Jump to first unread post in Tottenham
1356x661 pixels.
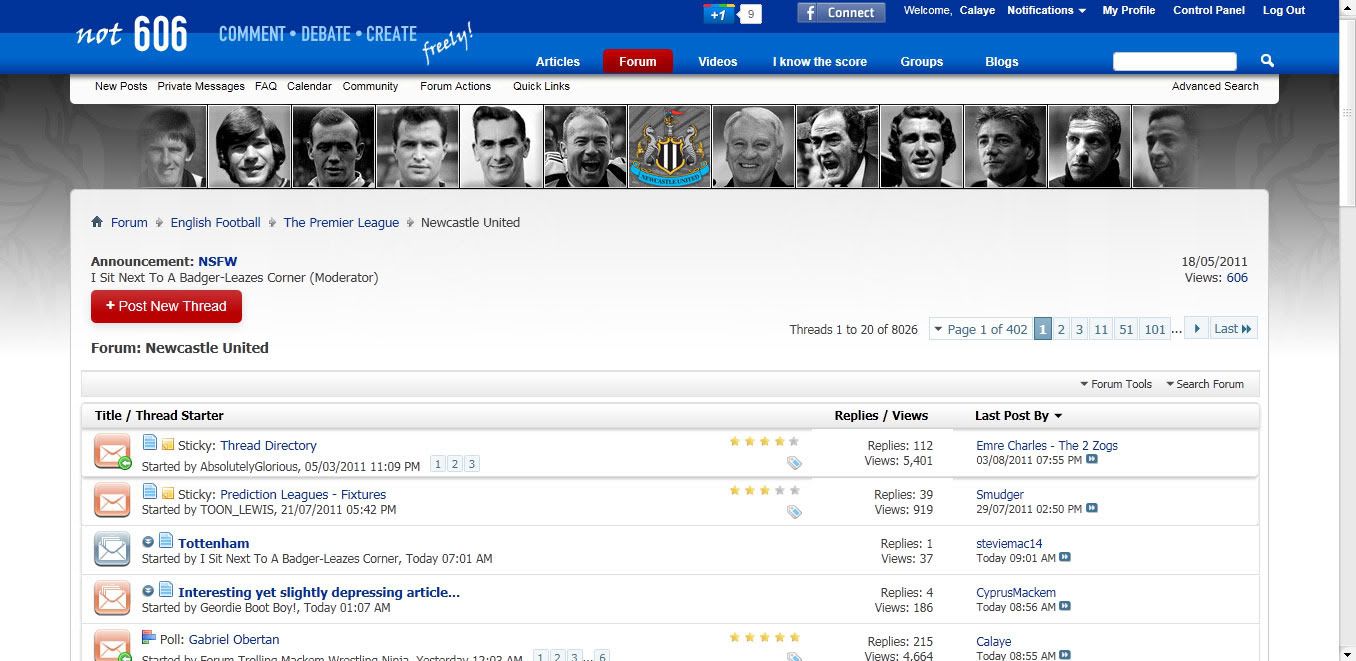tap(148, 542)
